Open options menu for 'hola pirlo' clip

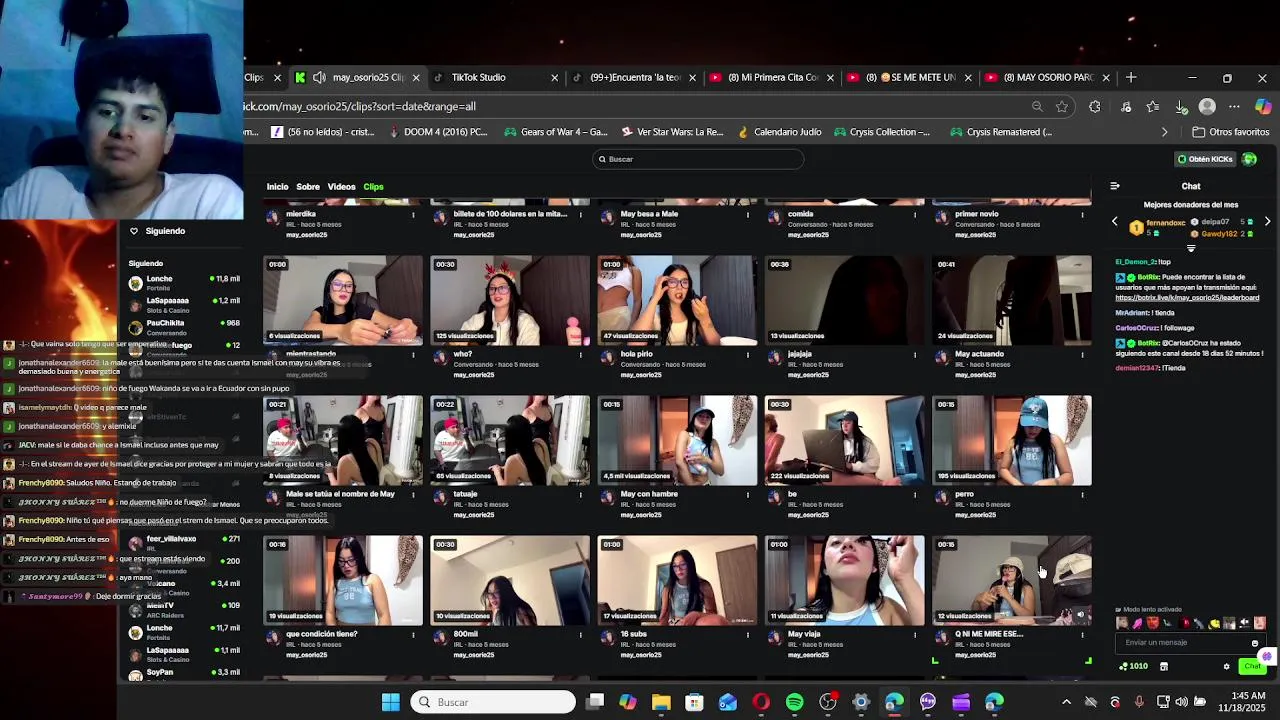[747, 354]
